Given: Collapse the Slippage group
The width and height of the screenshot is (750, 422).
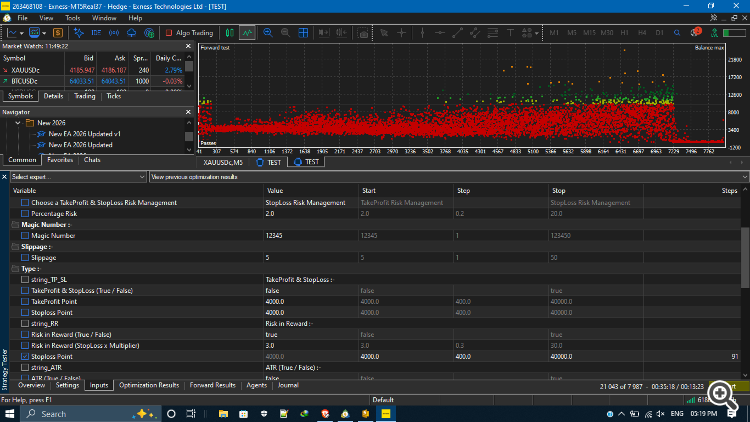Looking at the screenshot, I should tap(15, 246).
